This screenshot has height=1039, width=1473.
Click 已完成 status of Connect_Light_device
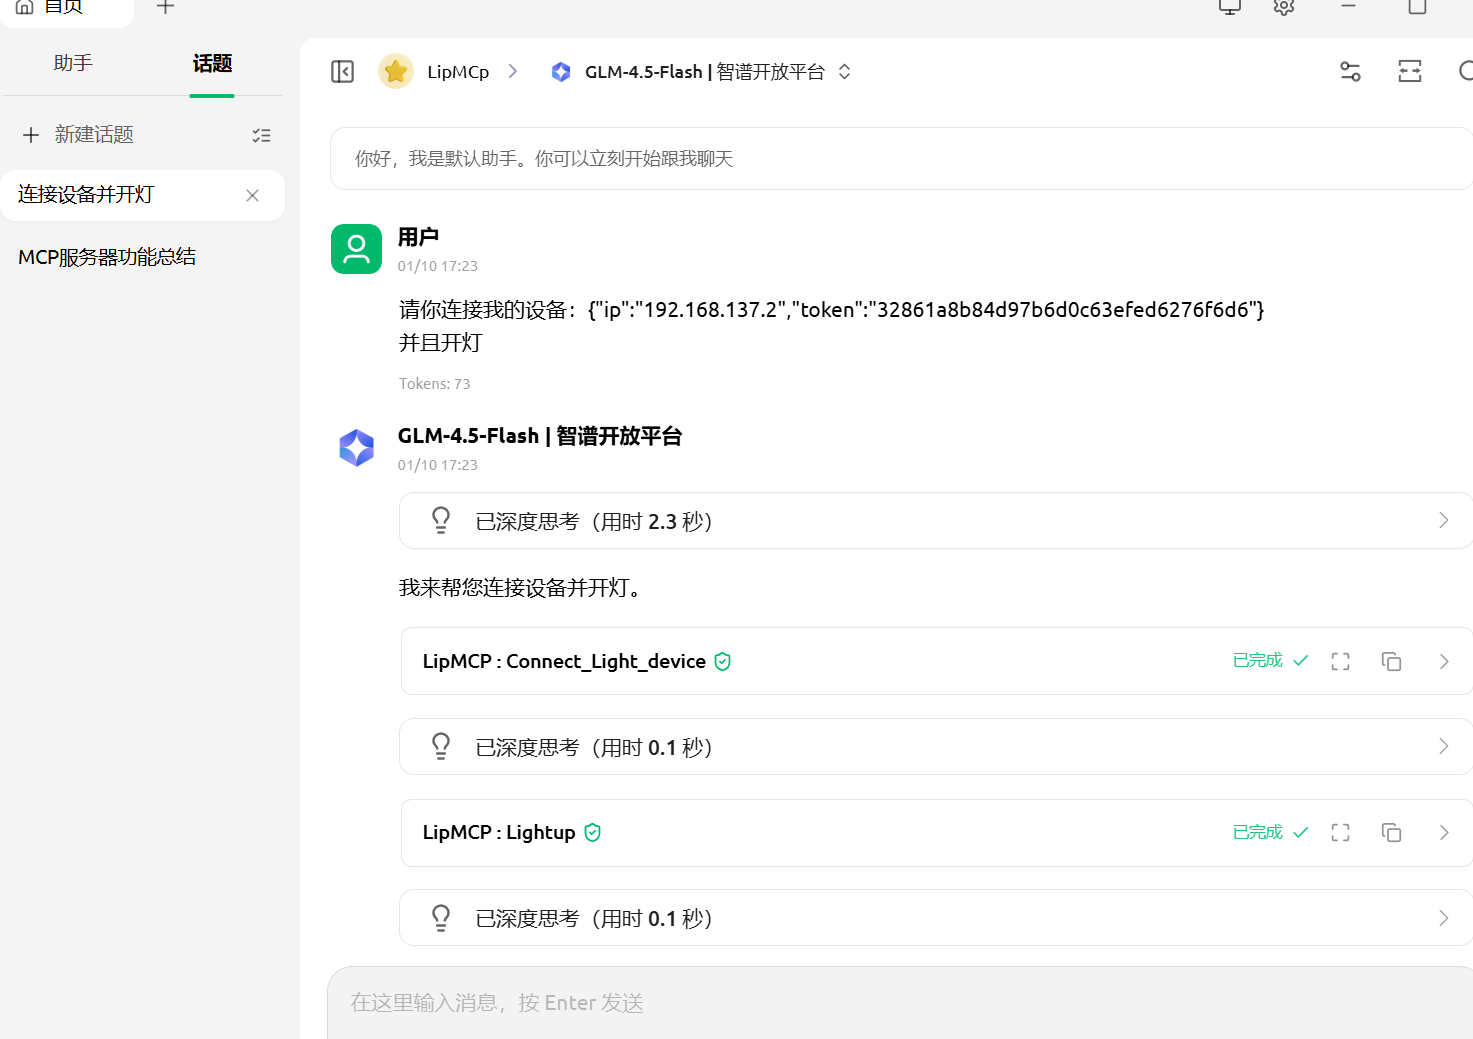coord(1270,661)
